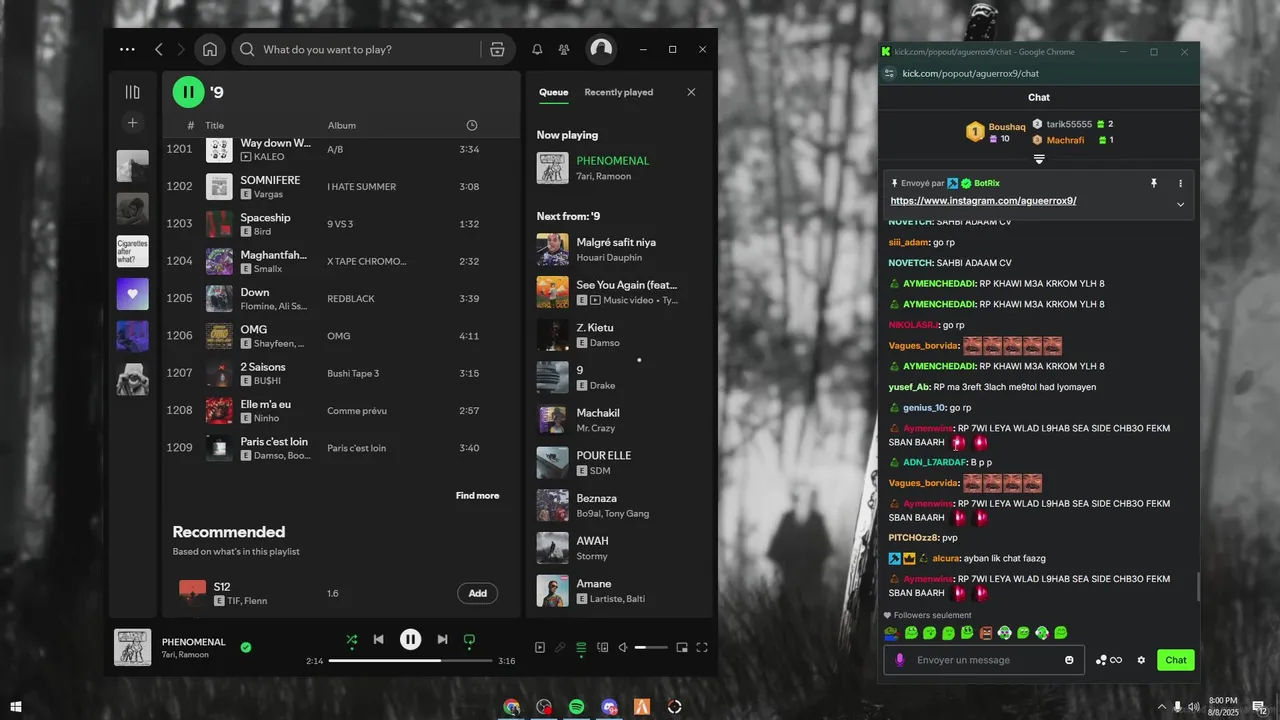Open the Now Playing view

tap(540, 648)
